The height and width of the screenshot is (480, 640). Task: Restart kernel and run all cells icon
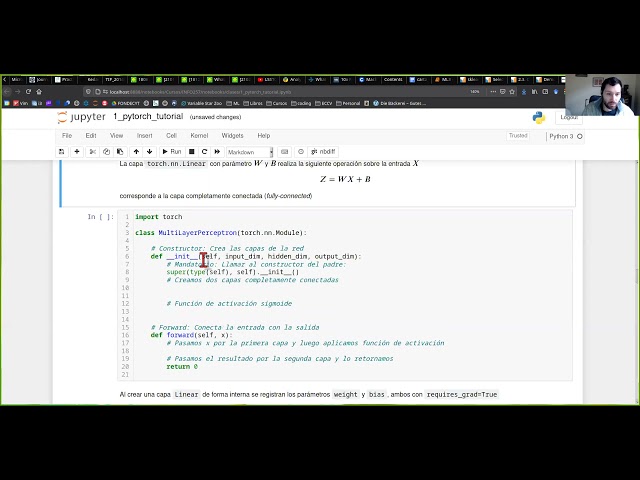218,151
